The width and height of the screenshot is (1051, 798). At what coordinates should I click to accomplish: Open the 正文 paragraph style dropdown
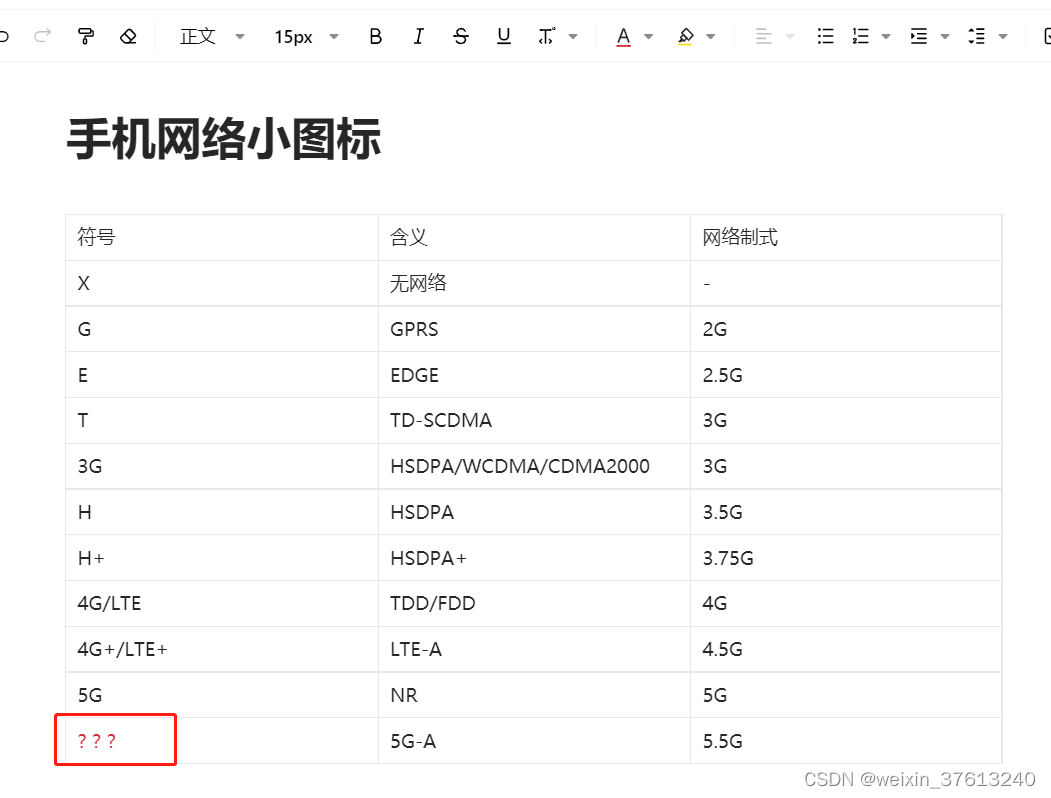coord(211,37)
